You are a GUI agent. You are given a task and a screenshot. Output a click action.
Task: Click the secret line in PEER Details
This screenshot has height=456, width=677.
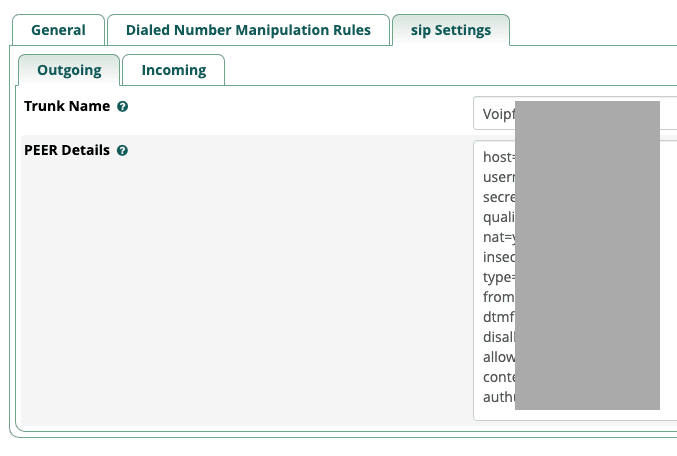point(498,197)
